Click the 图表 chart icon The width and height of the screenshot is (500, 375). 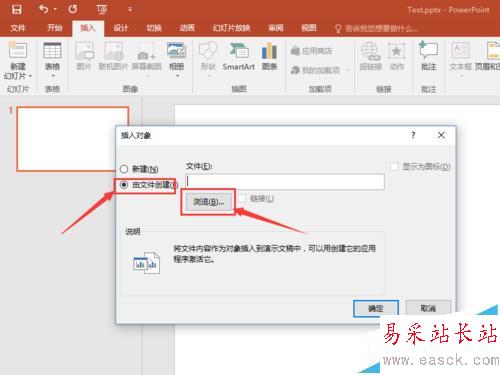[x=269, y=51]
